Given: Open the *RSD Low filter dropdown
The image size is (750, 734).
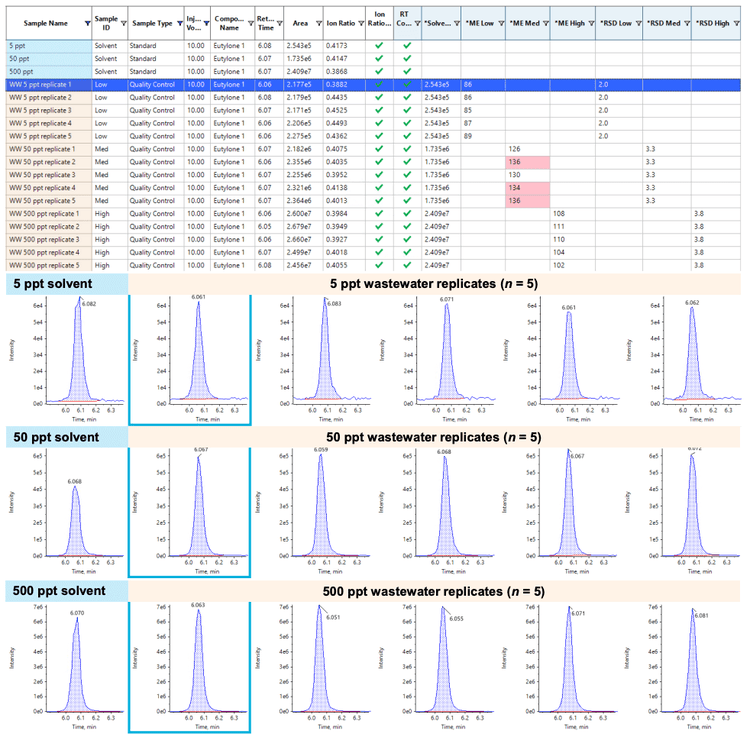Looking at the screenshot, I should click(637, 21).
